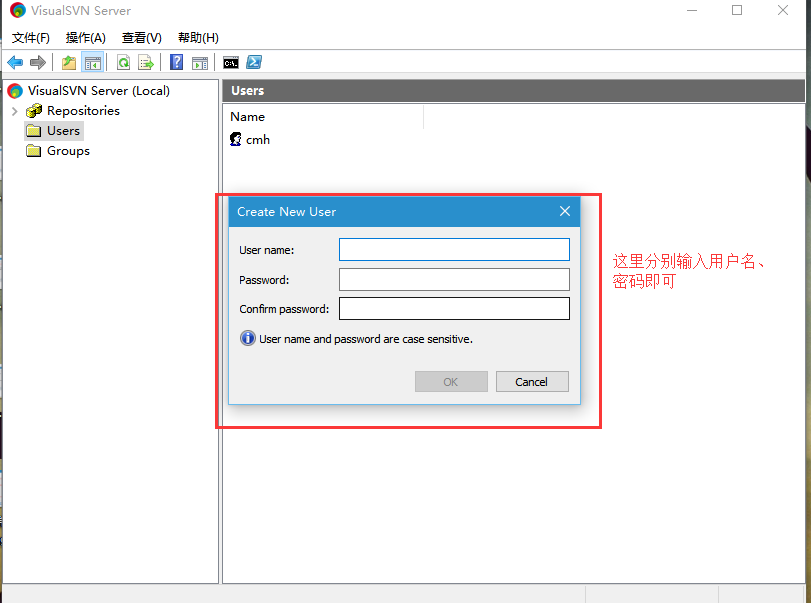Click the Users folder icon in the tree
This screenshot has height=603, width=811.
point(34,130)
